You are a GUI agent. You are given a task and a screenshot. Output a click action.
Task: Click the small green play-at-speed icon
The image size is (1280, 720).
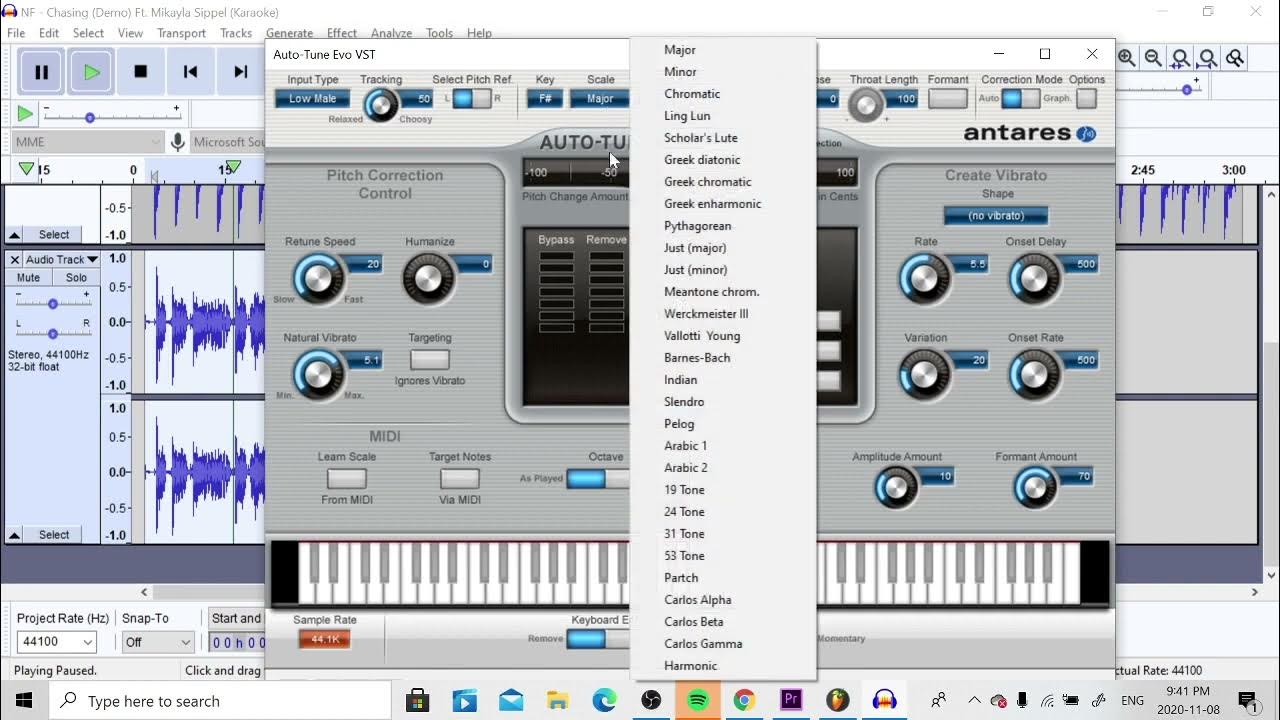click(x=25, y=114)
